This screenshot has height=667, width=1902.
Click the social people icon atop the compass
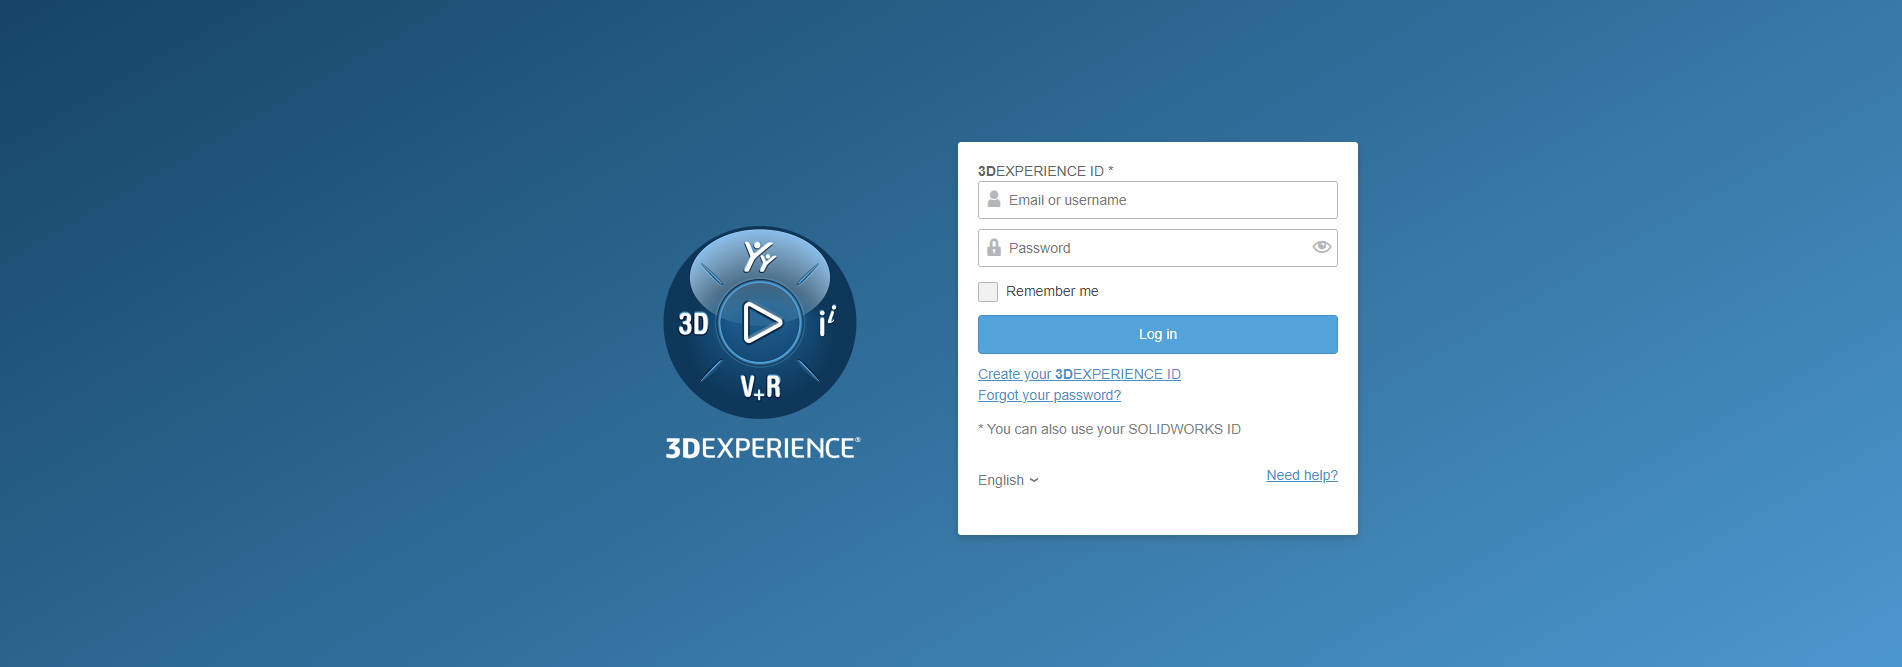click(759, 256)
